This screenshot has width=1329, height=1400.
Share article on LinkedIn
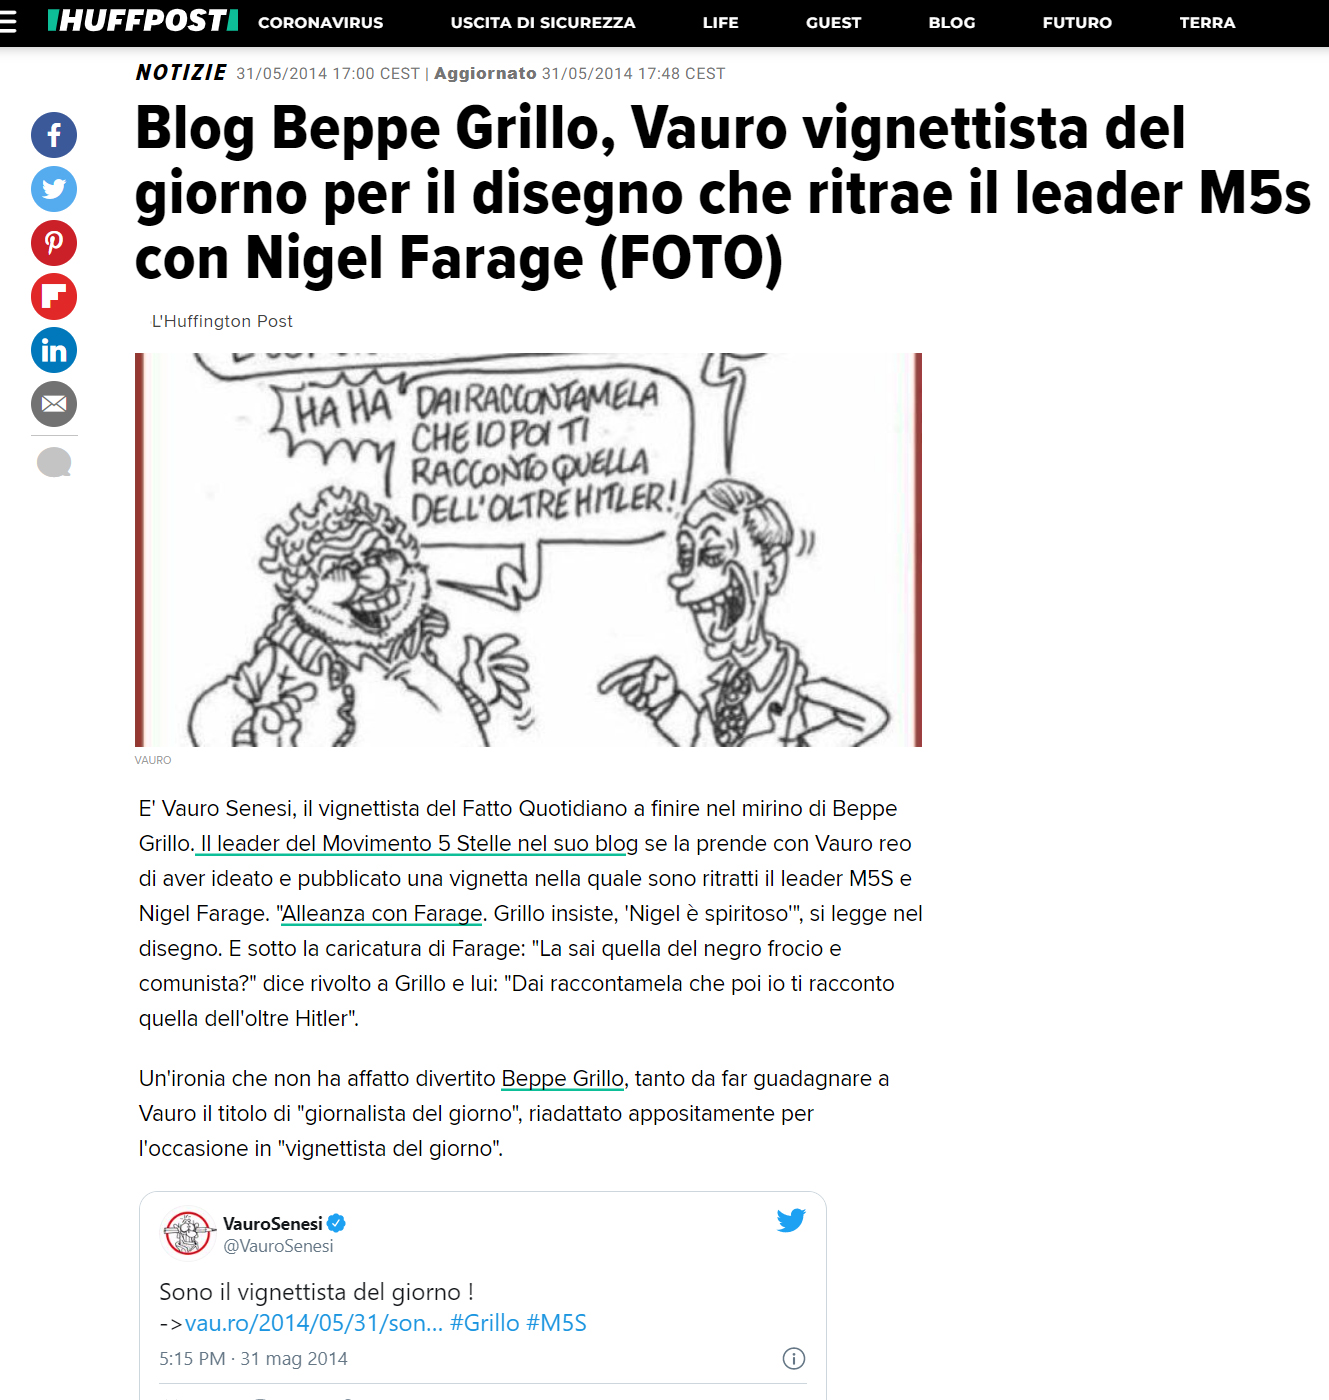click(54, 350)
